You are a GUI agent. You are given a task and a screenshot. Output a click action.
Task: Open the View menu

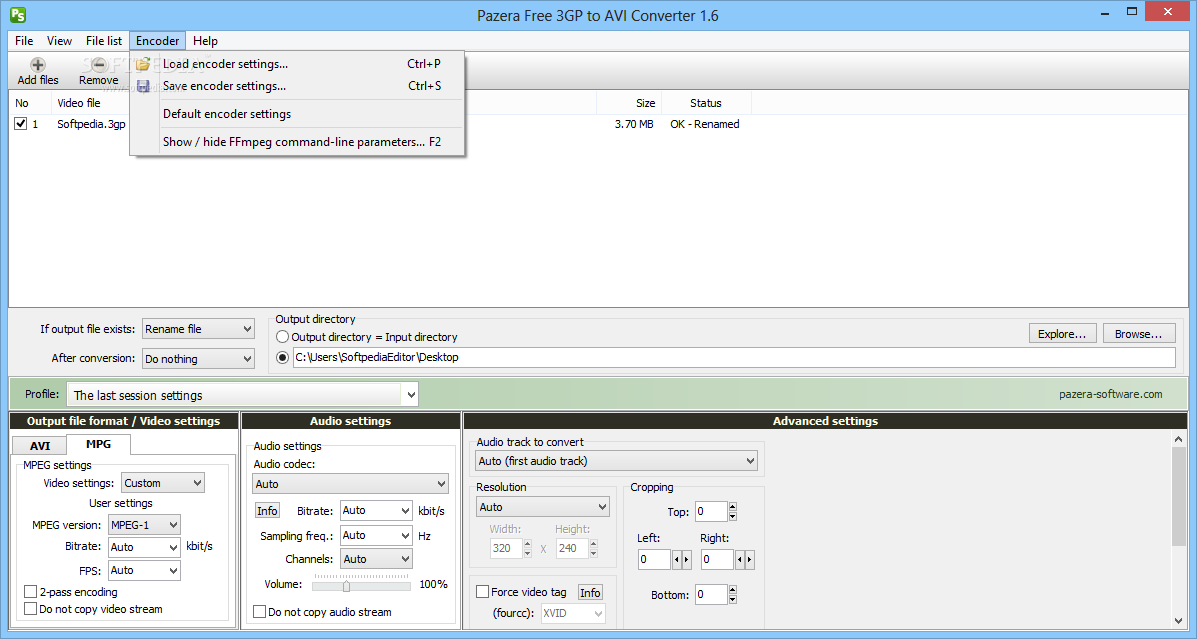60,40
